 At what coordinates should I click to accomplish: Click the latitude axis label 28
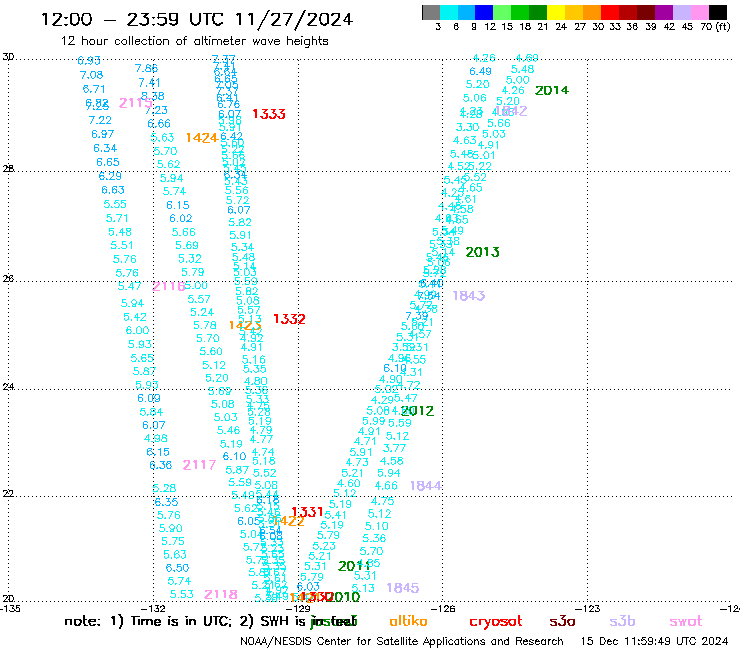[8, 169]
